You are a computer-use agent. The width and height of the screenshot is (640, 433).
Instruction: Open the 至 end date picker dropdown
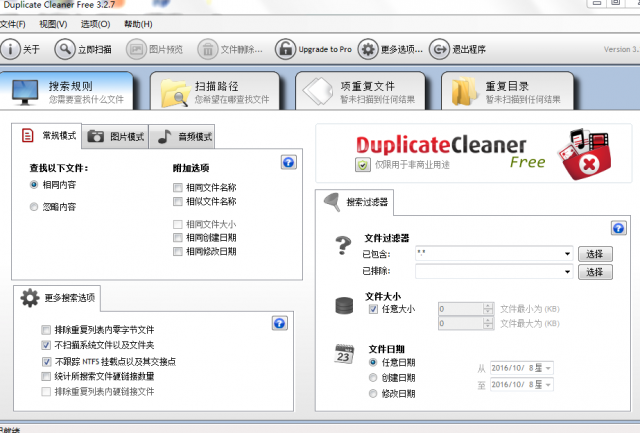click(548, 384)
